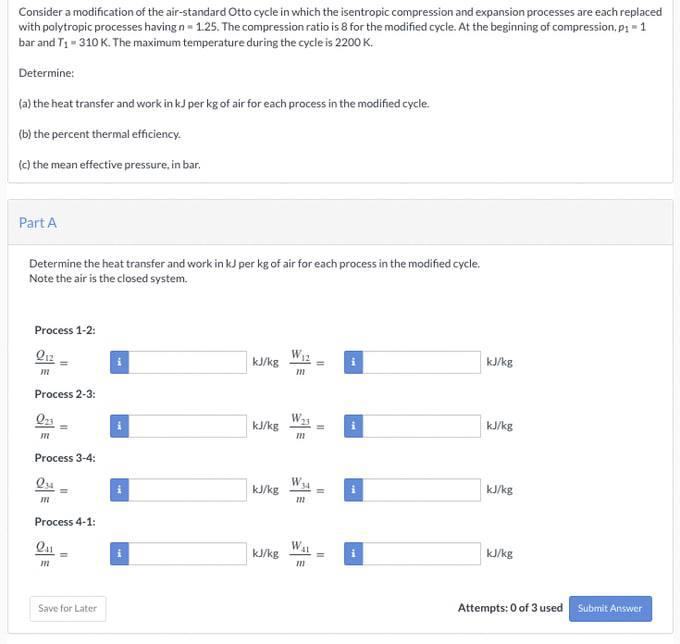
Task: Select the W34/m input field
Action: 422,490
